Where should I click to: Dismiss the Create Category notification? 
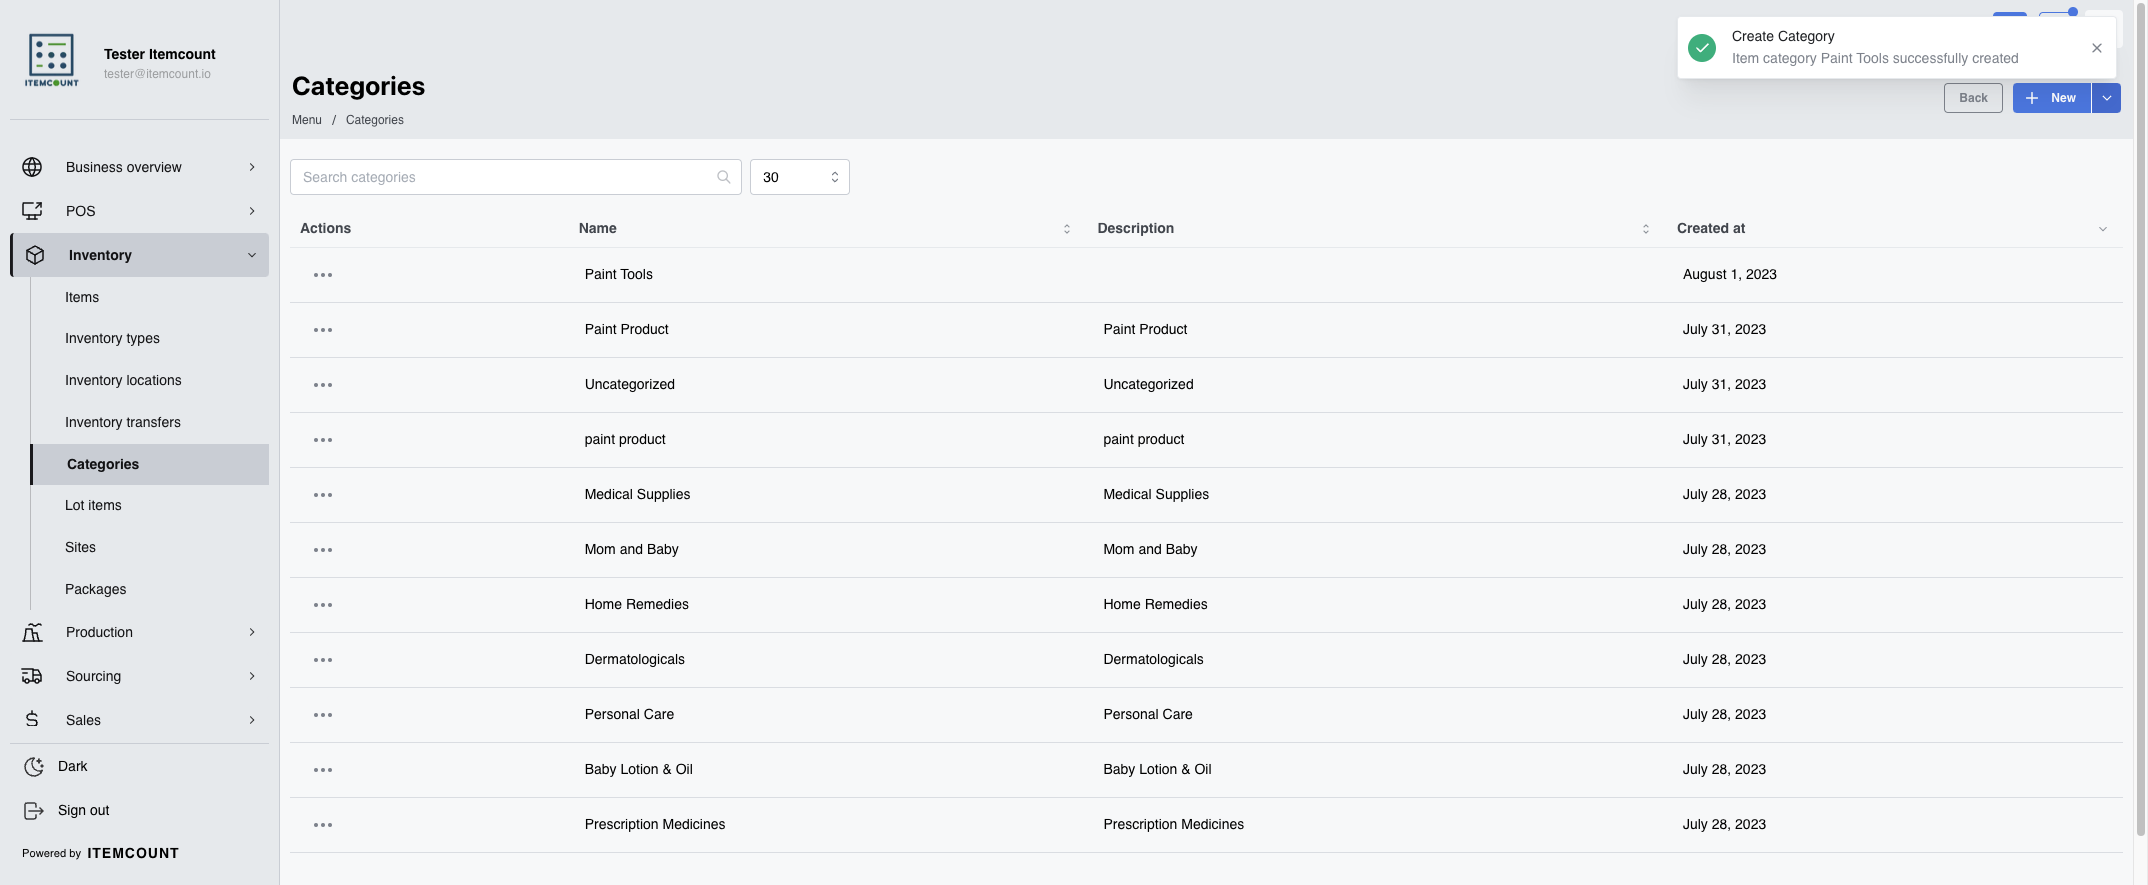click(2097, 48)
